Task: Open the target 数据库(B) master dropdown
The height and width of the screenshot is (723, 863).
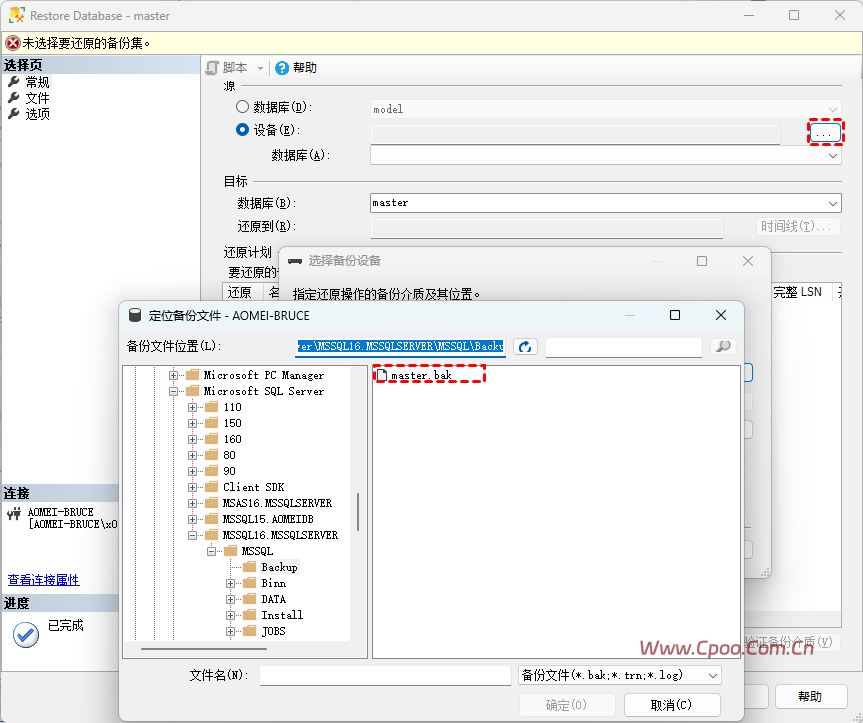Action: [833, 203]
